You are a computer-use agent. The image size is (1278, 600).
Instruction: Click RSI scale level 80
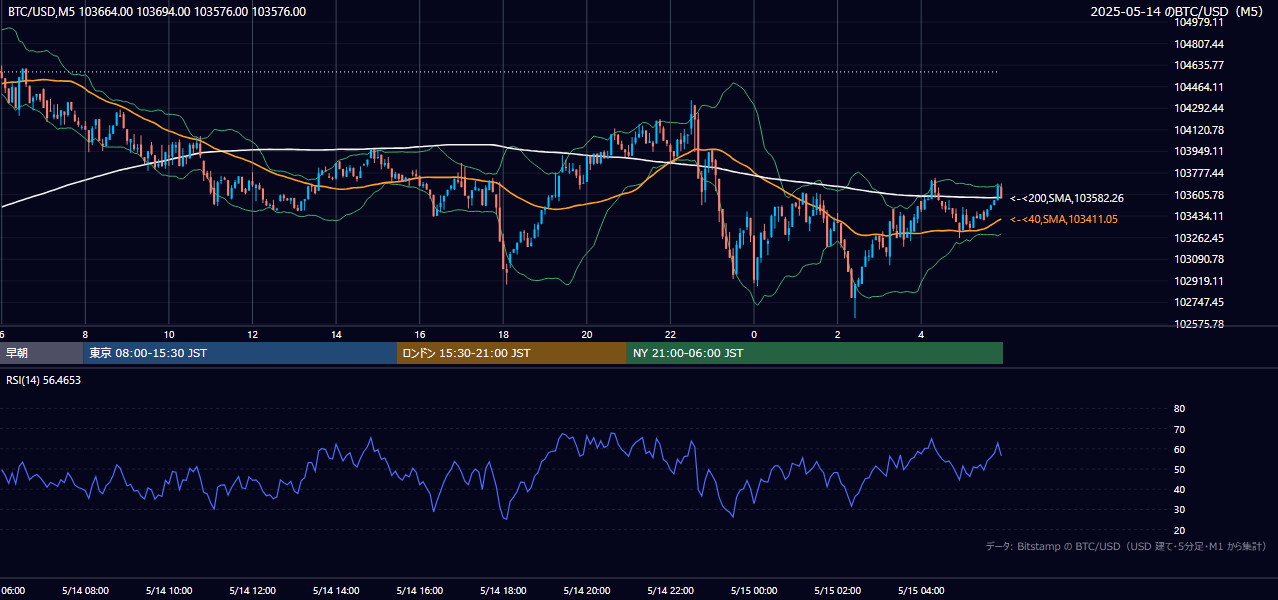1179,409
